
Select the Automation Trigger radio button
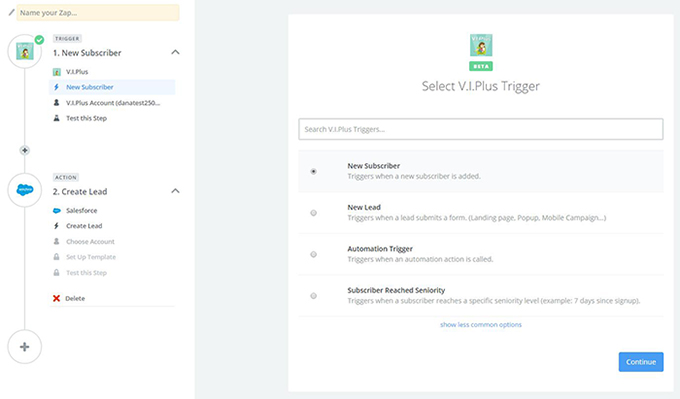tap(314, 255)
